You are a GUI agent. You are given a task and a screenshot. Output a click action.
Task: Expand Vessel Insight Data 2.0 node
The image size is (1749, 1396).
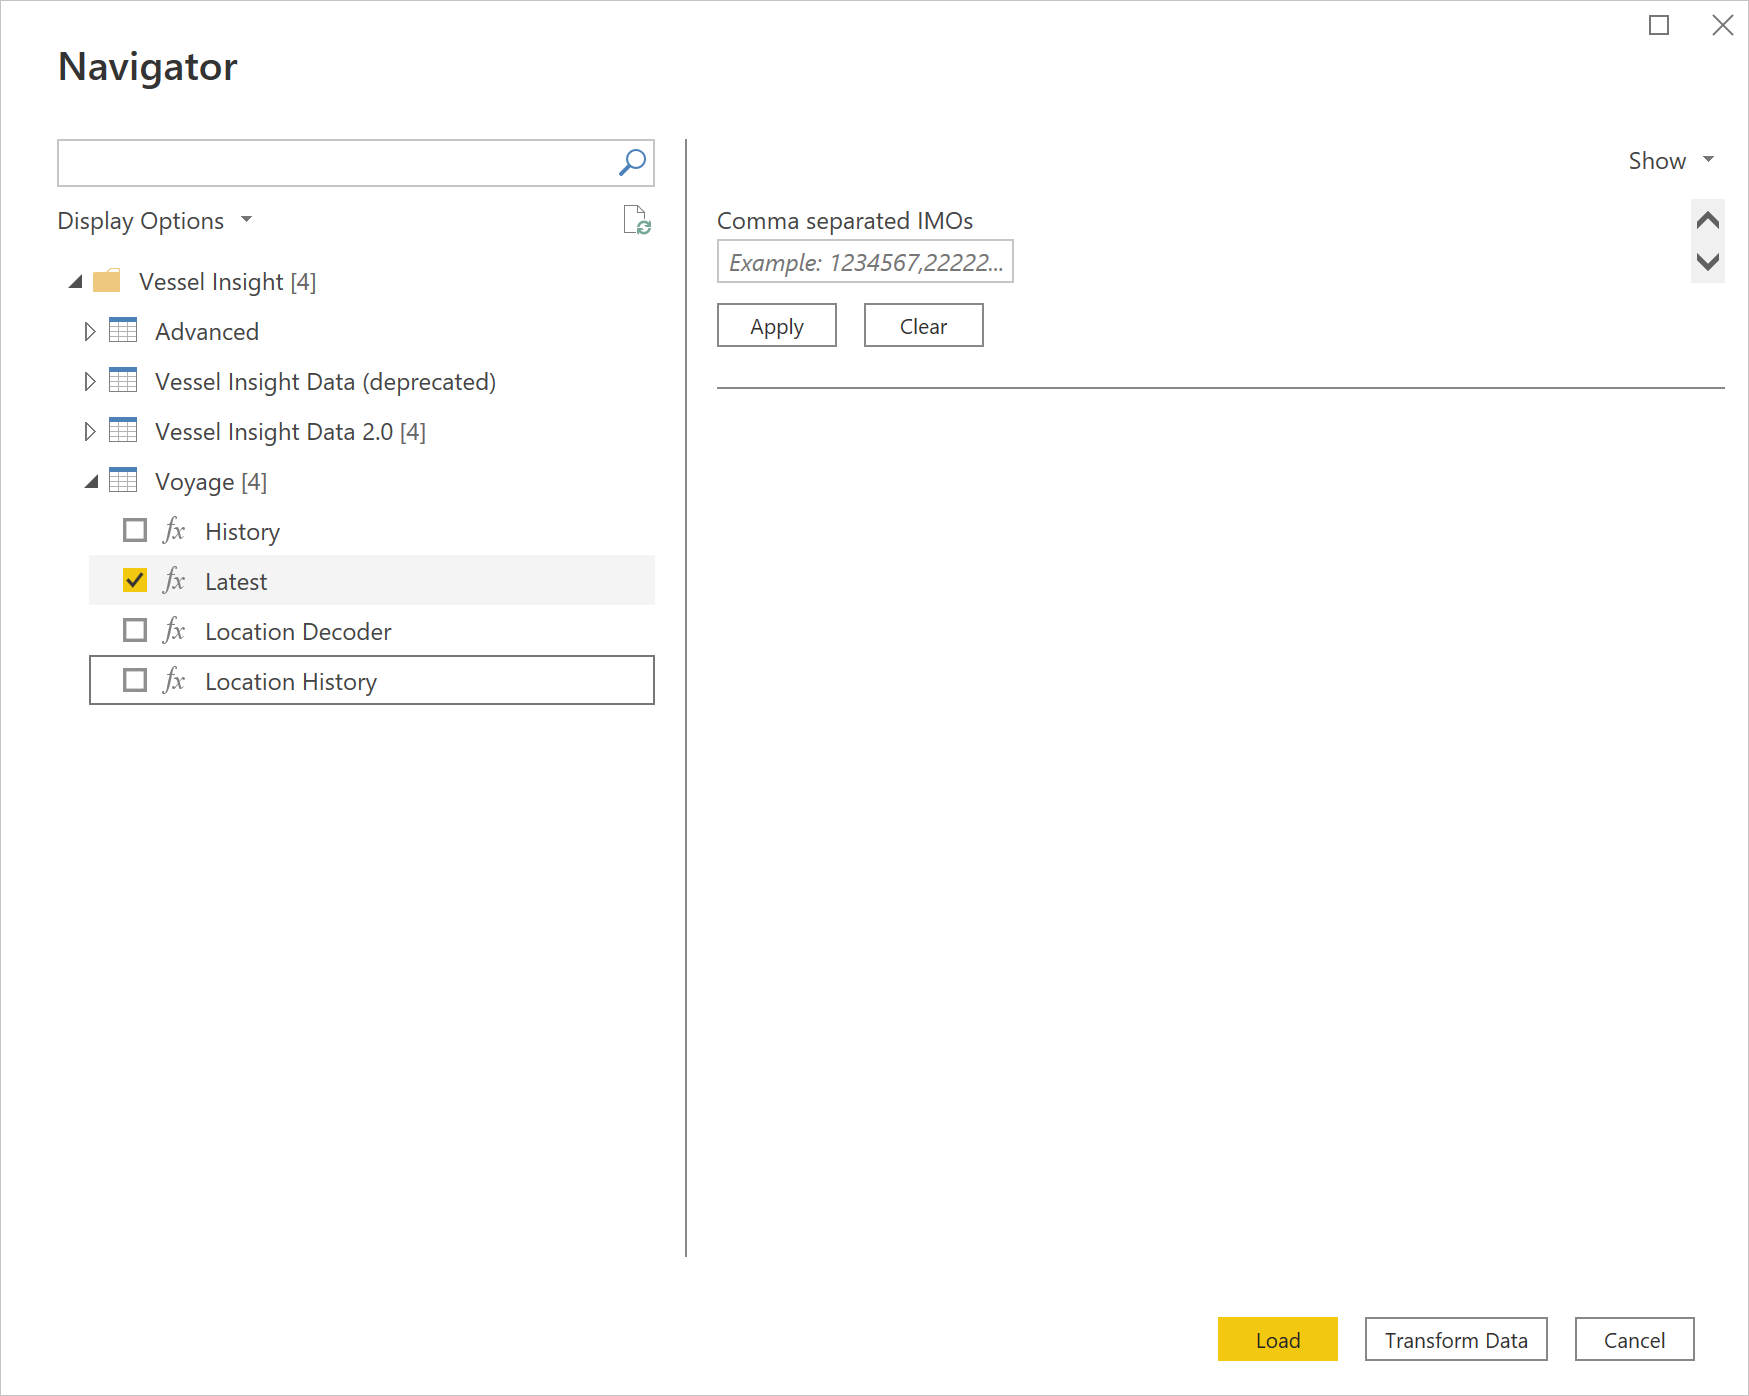click(90, 431)
